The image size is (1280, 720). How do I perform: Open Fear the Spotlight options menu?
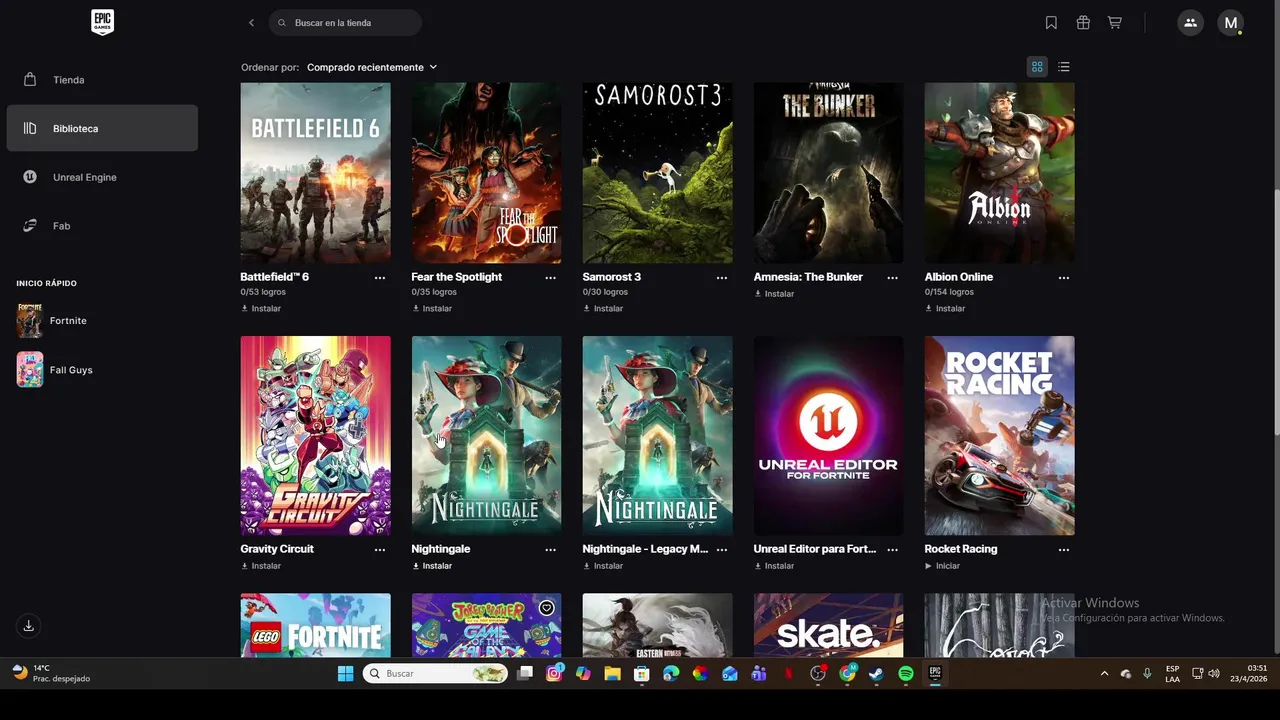coord(551,278)
